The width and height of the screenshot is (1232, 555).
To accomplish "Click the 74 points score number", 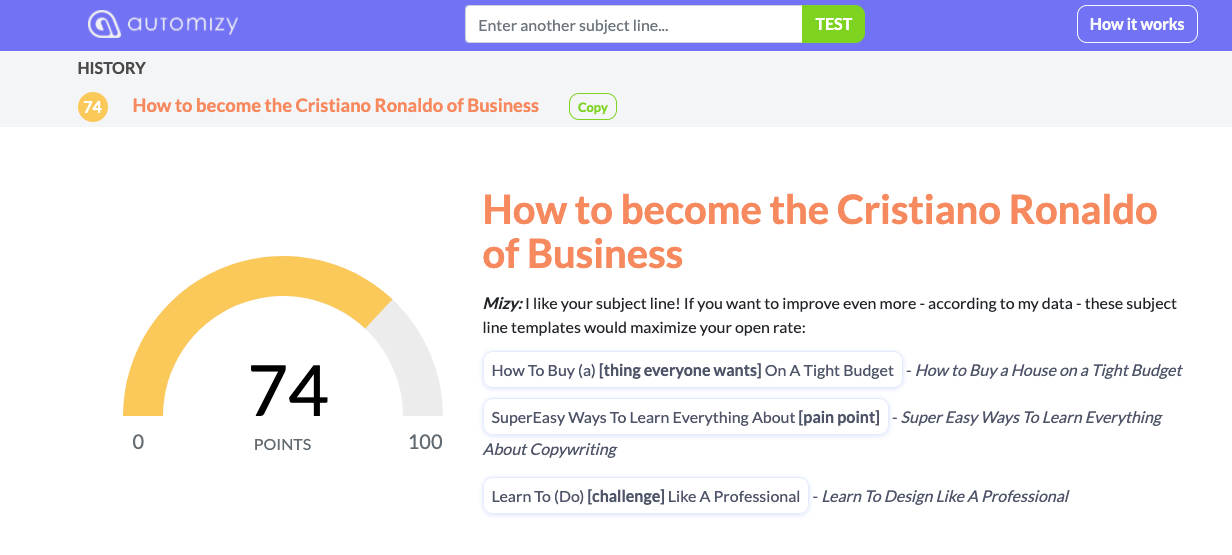I will click(288, 391).
